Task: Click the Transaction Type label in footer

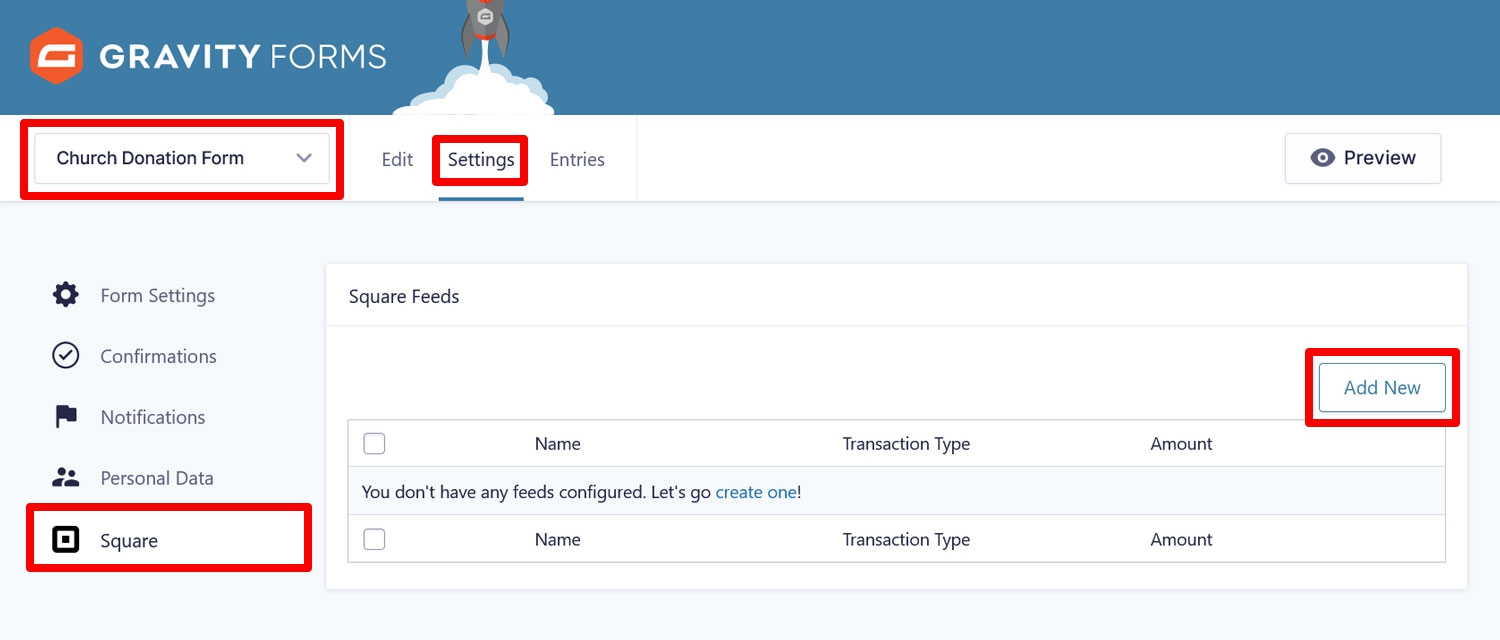Action: pyautogui.click(x=906, y=540)
